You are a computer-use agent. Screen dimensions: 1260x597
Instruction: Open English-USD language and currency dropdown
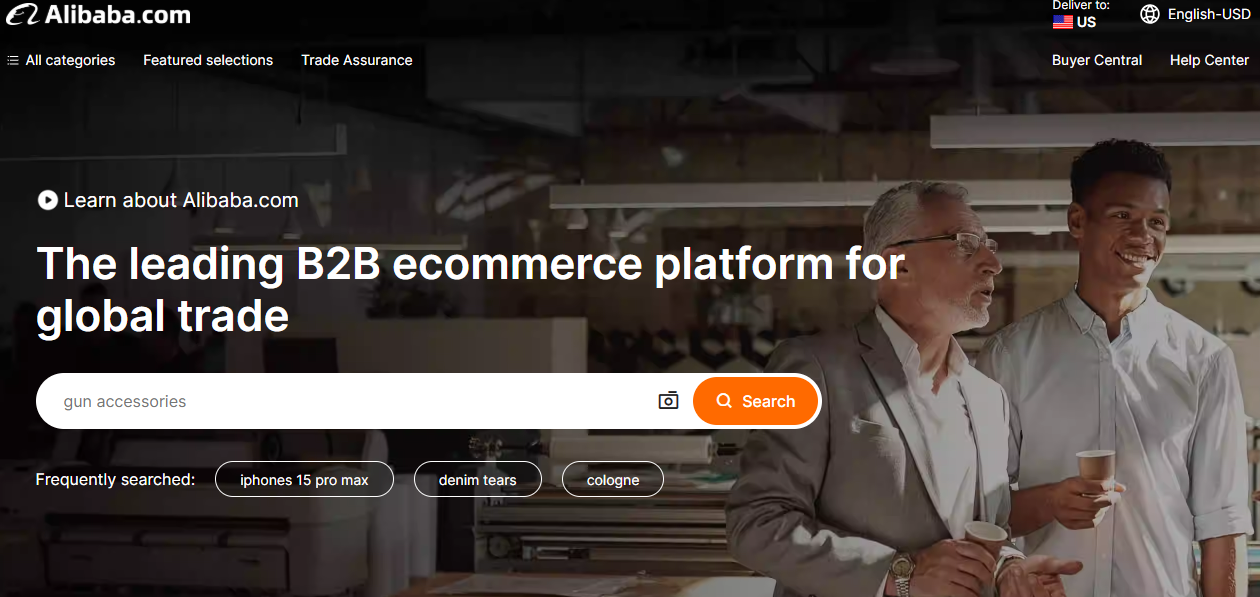[x=1195, y=14]
